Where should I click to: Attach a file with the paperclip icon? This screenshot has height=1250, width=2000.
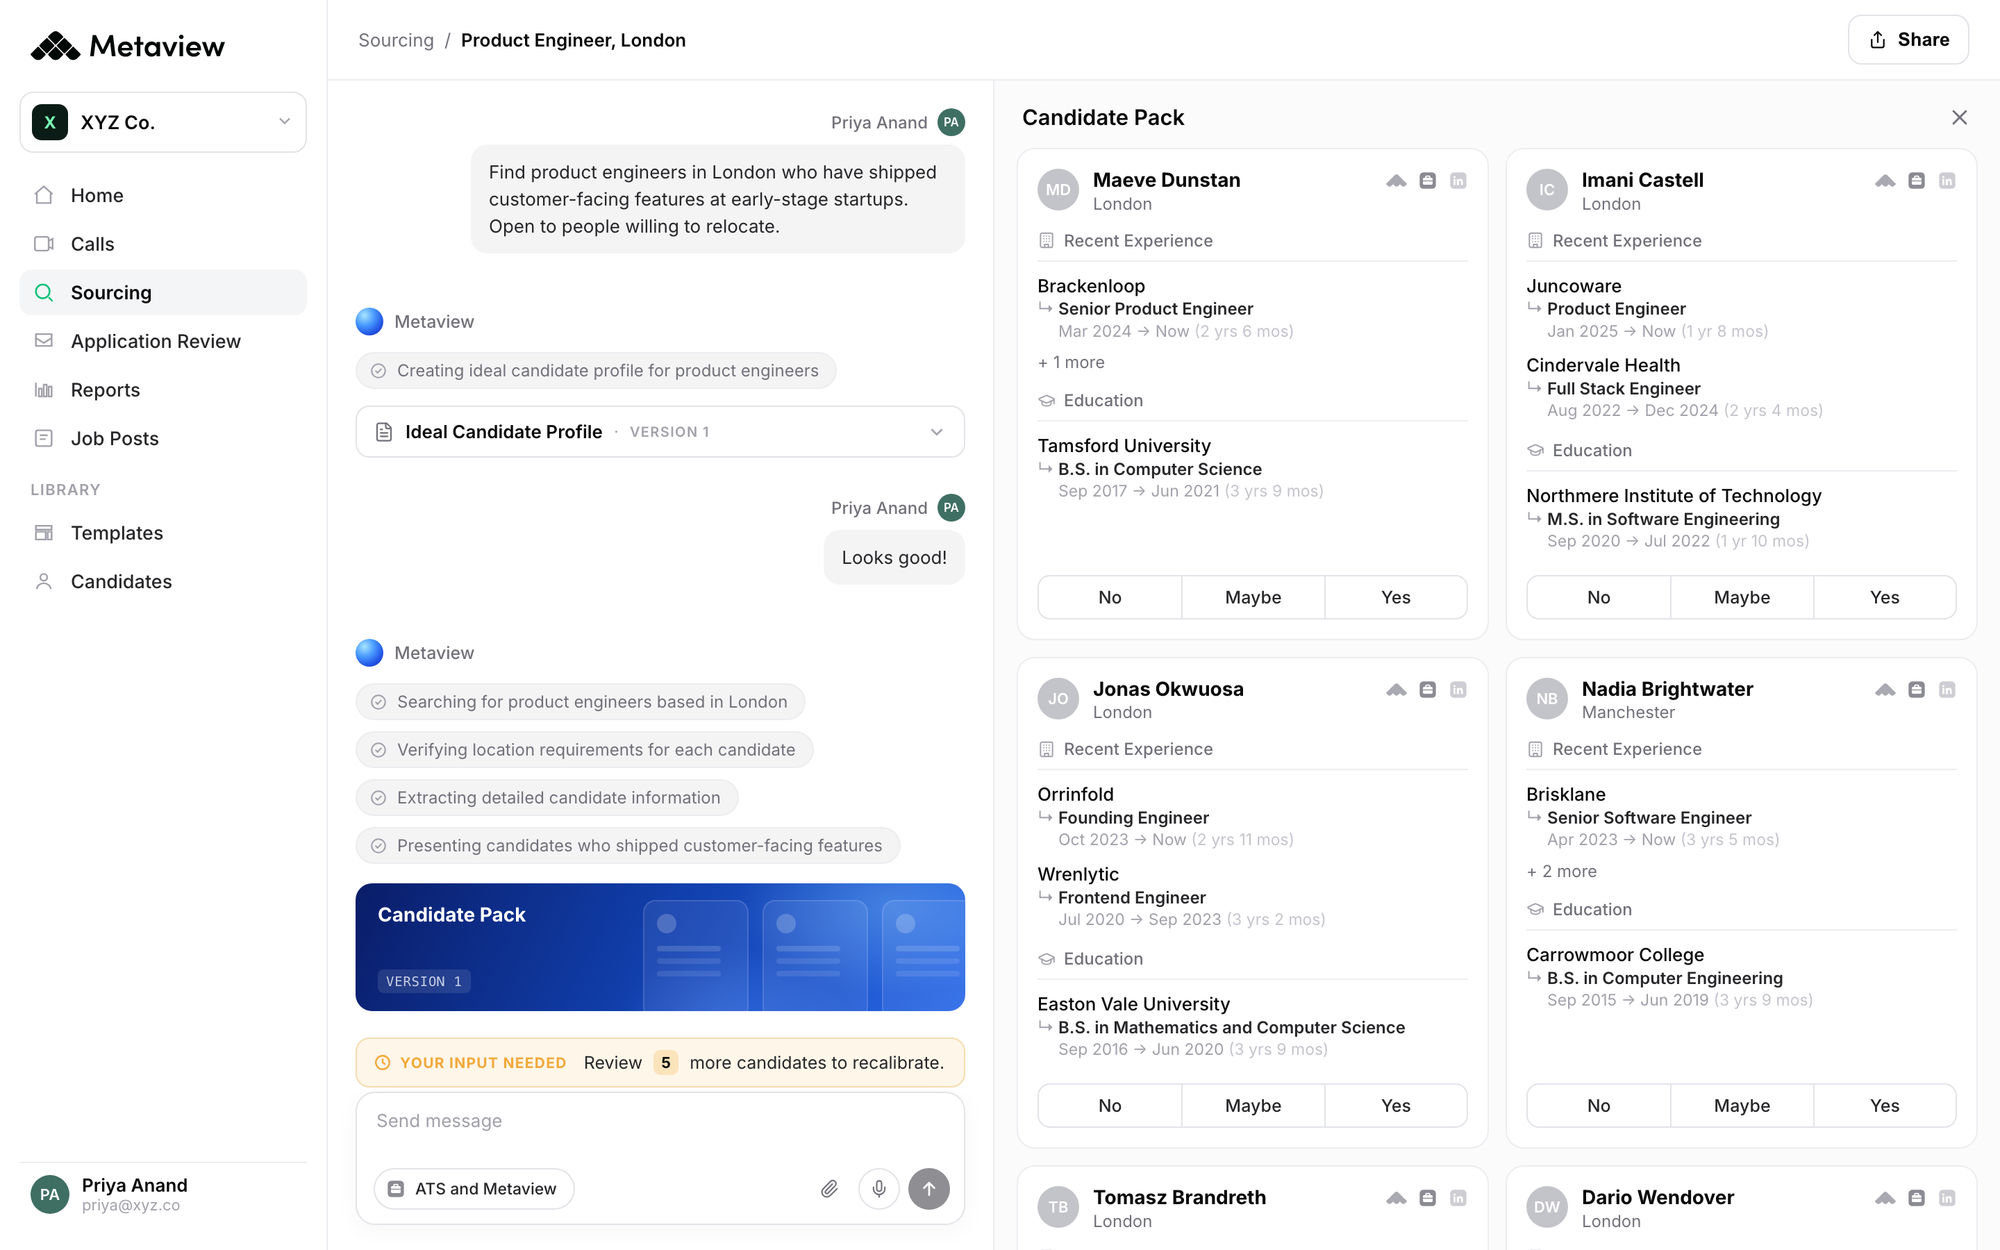click(829, 1189)
